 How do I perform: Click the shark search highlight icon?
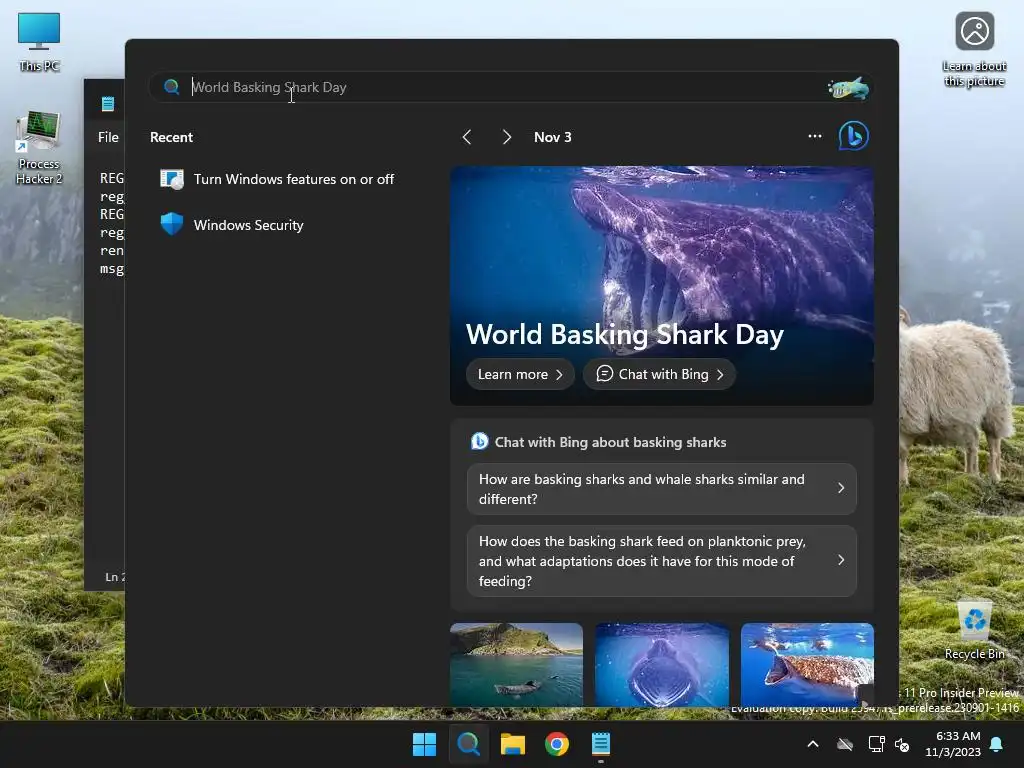[x=848, y=88]
